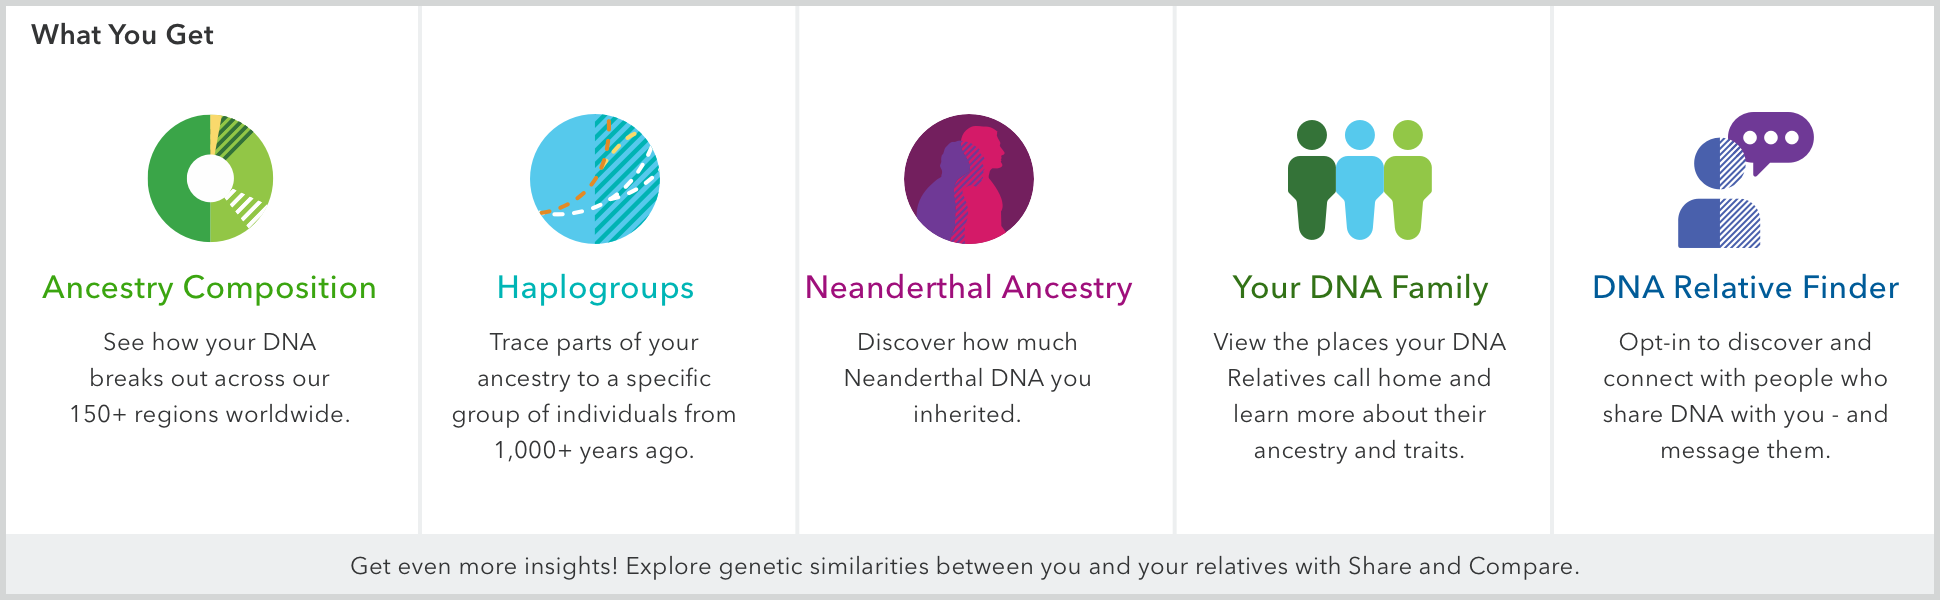Click the "What You Get" section heading
1940x600 pixels.
pos(122,35)
